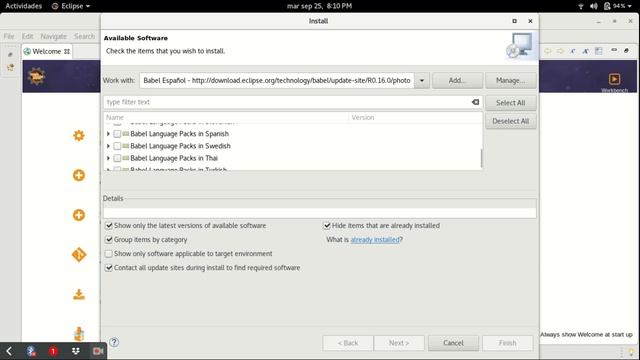Enable Show only software applicable to target environment
The width and height of the screenshot is (640, 360).
[109, 253]
